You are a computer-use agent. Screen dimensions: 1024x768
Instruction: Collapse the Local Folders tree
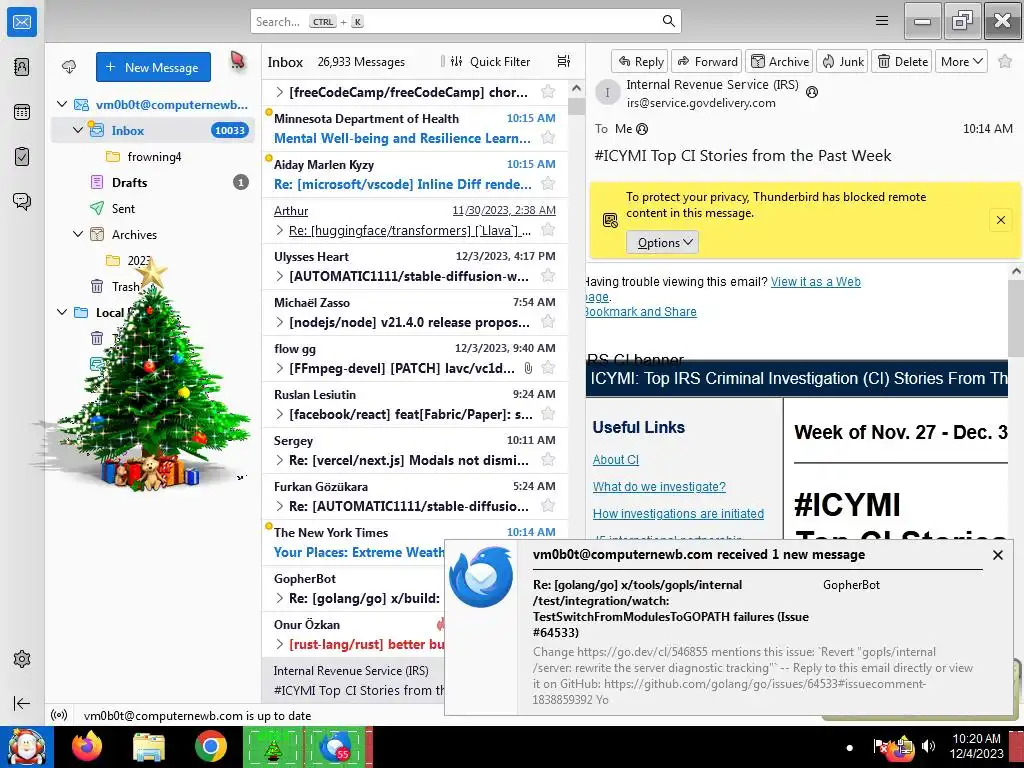pos(62,312)
